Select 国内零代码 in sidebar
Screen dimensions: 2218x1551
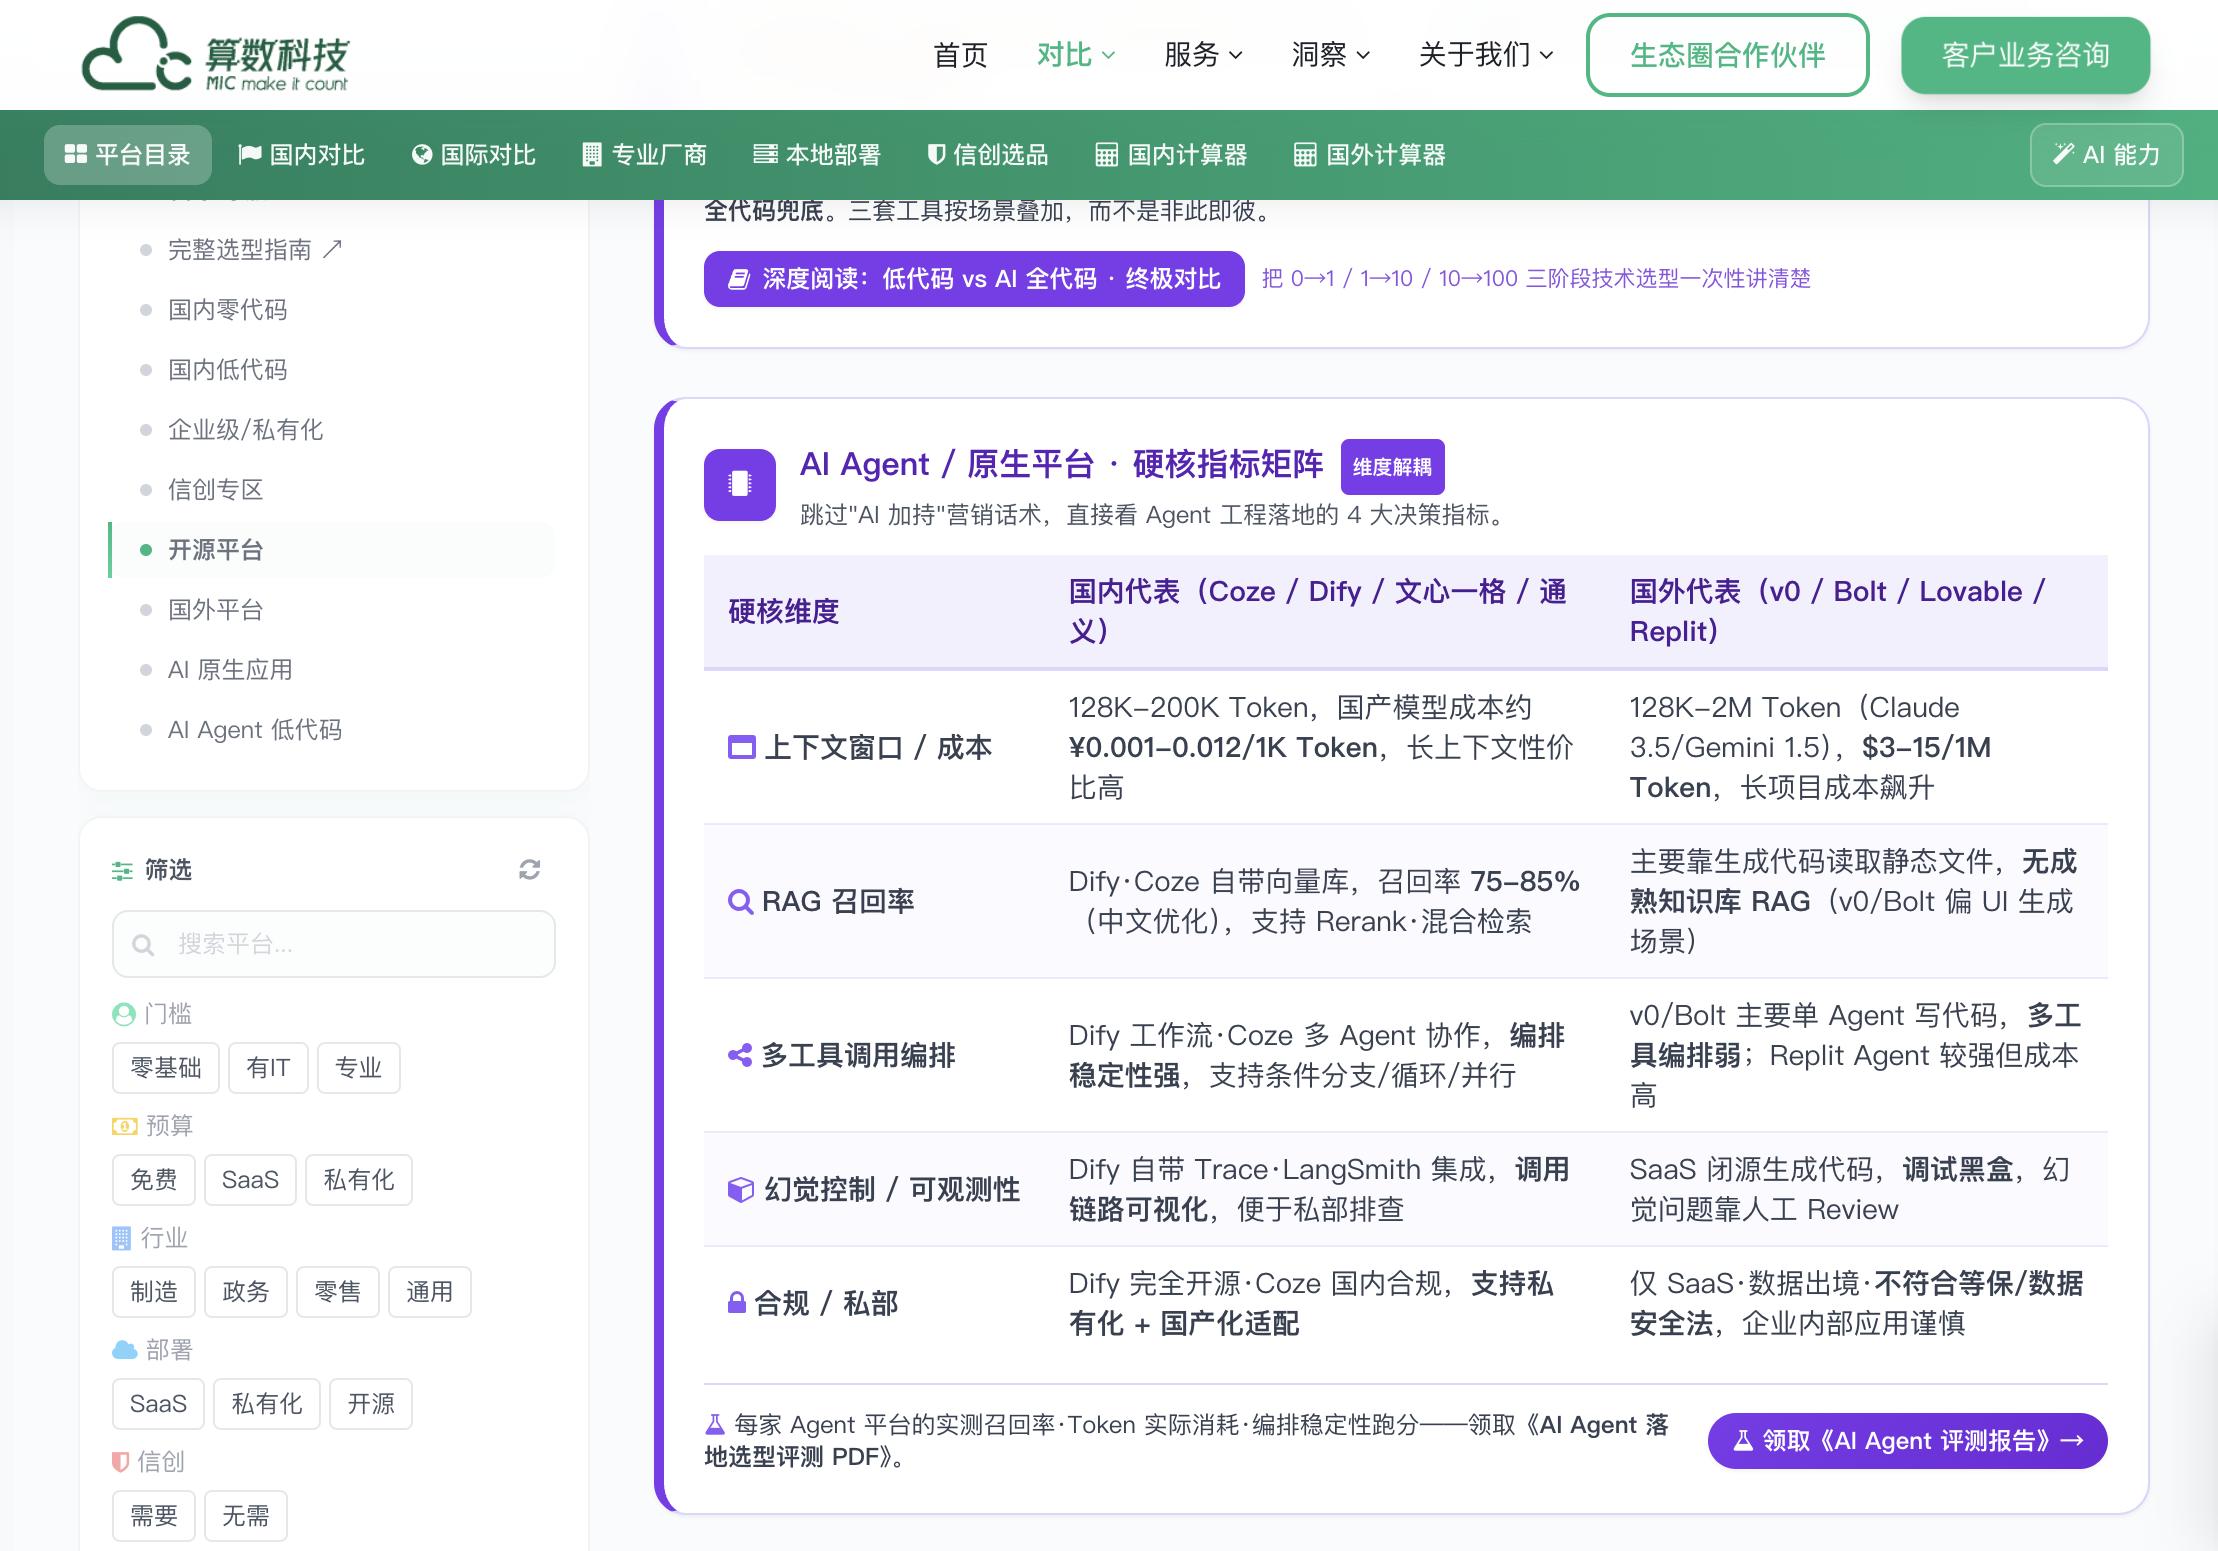[228, 310]
